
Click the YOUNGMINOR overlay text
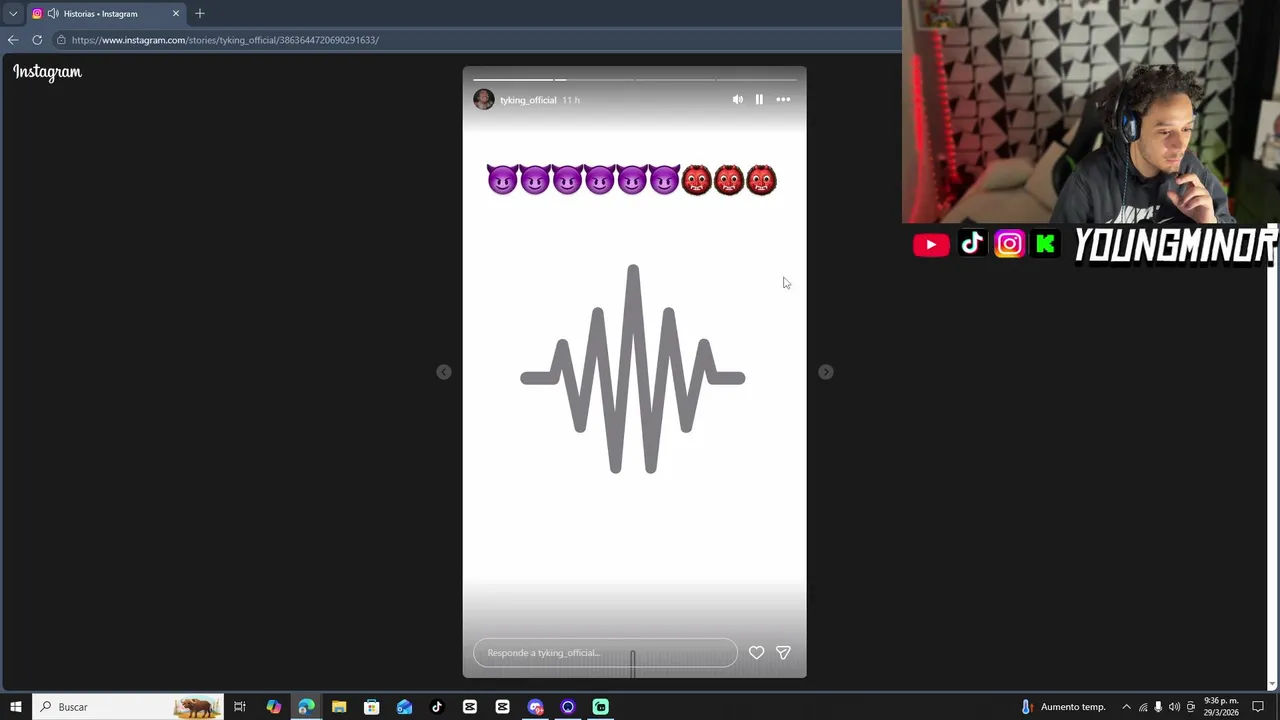[1175, 245]
